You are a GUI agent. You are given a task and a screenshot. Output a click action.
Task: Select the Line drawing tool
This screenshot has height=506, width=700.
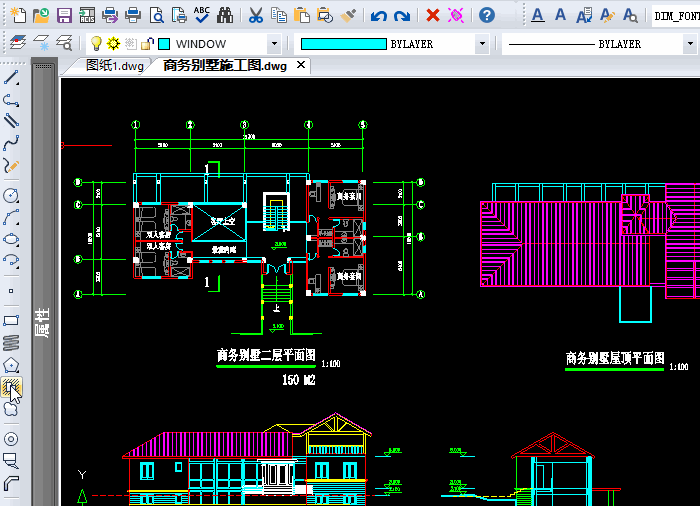pos(11,78)
